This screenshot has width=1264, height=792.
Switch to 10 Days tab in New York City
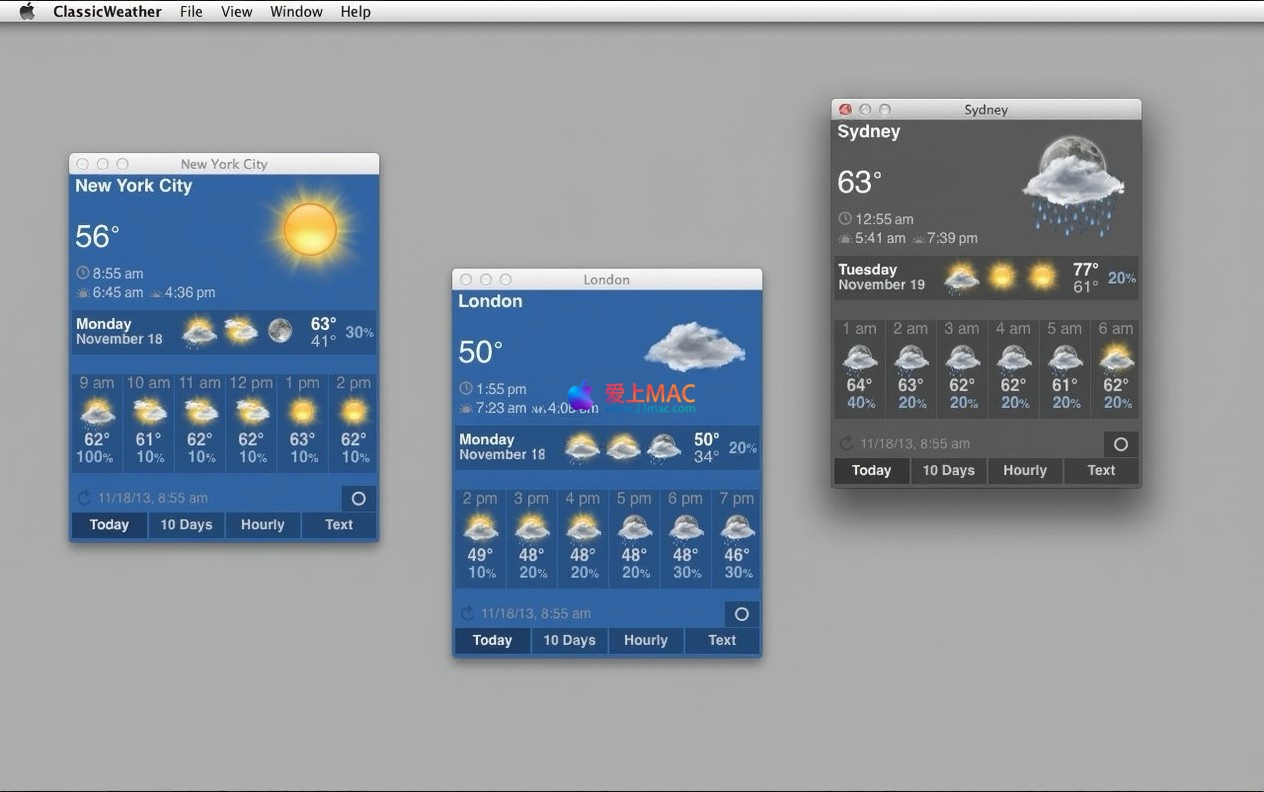tap(186, 525)
